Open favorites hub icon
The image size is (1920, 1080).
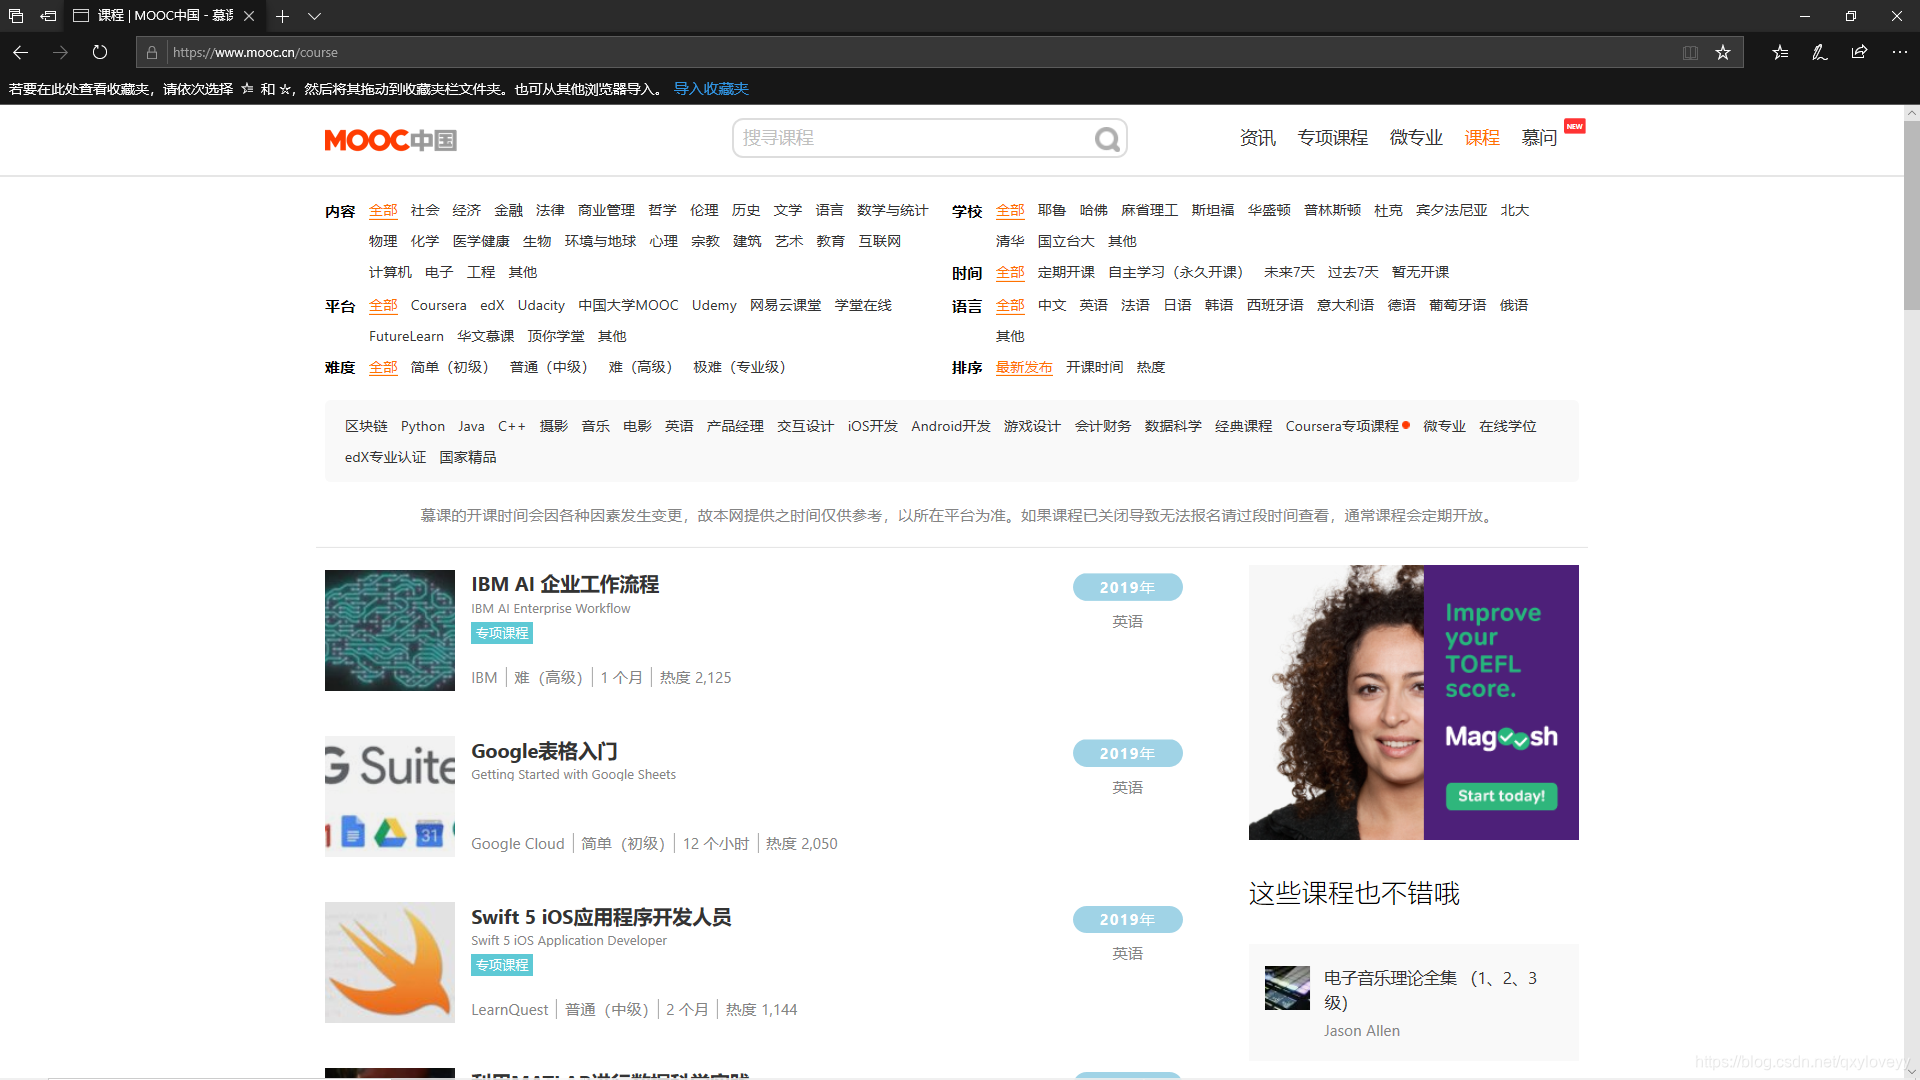click(x=1780, y=52)
